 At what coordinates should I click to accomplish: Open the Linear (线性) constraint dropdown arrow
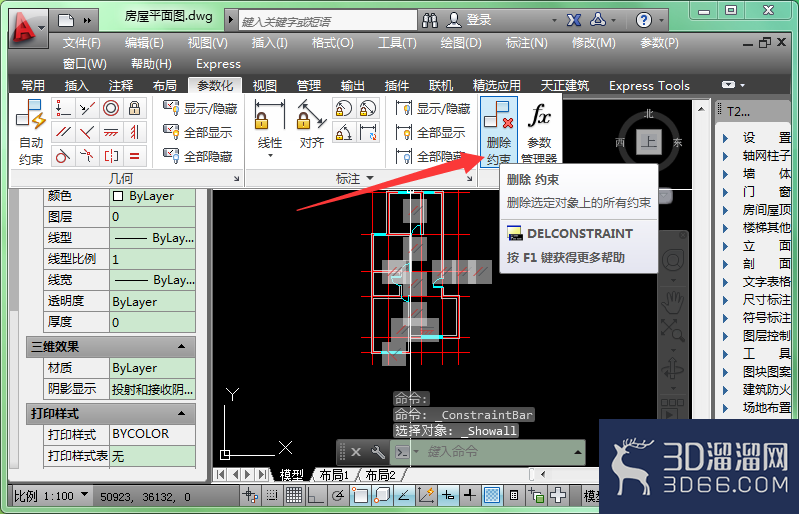(x=270, y=155)
